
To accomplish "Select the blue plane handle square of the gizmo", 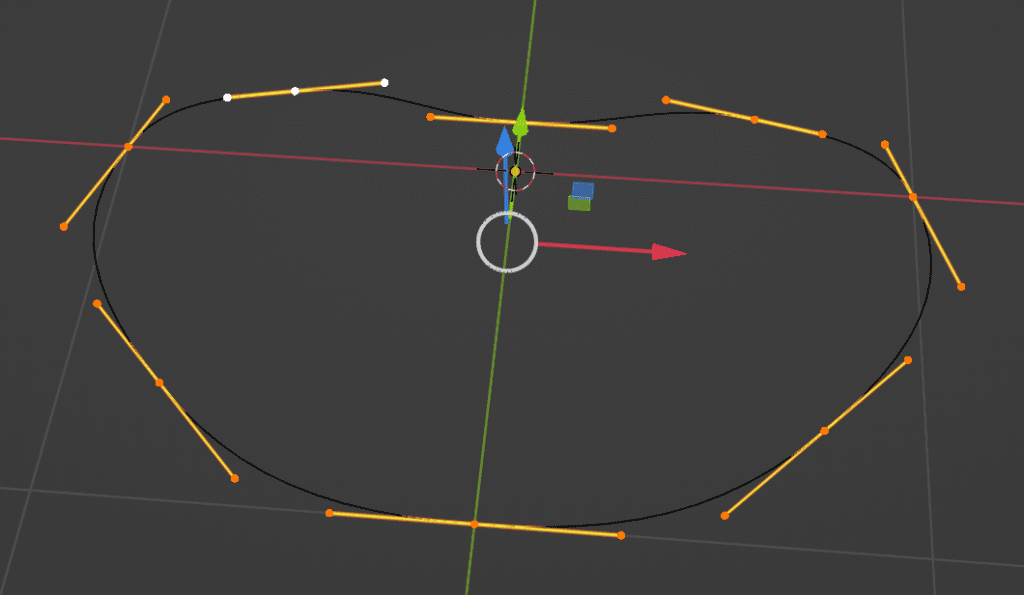I will pyautogui.click(x=583, y=190).
